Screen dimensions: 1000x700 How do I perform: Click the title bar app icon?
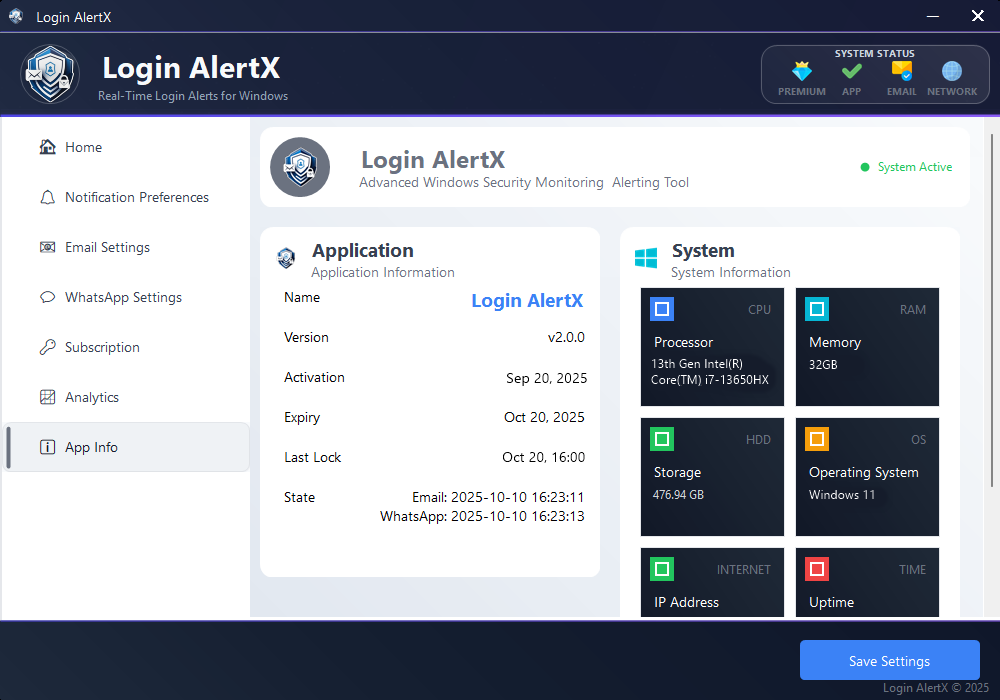tap(16, 17)
